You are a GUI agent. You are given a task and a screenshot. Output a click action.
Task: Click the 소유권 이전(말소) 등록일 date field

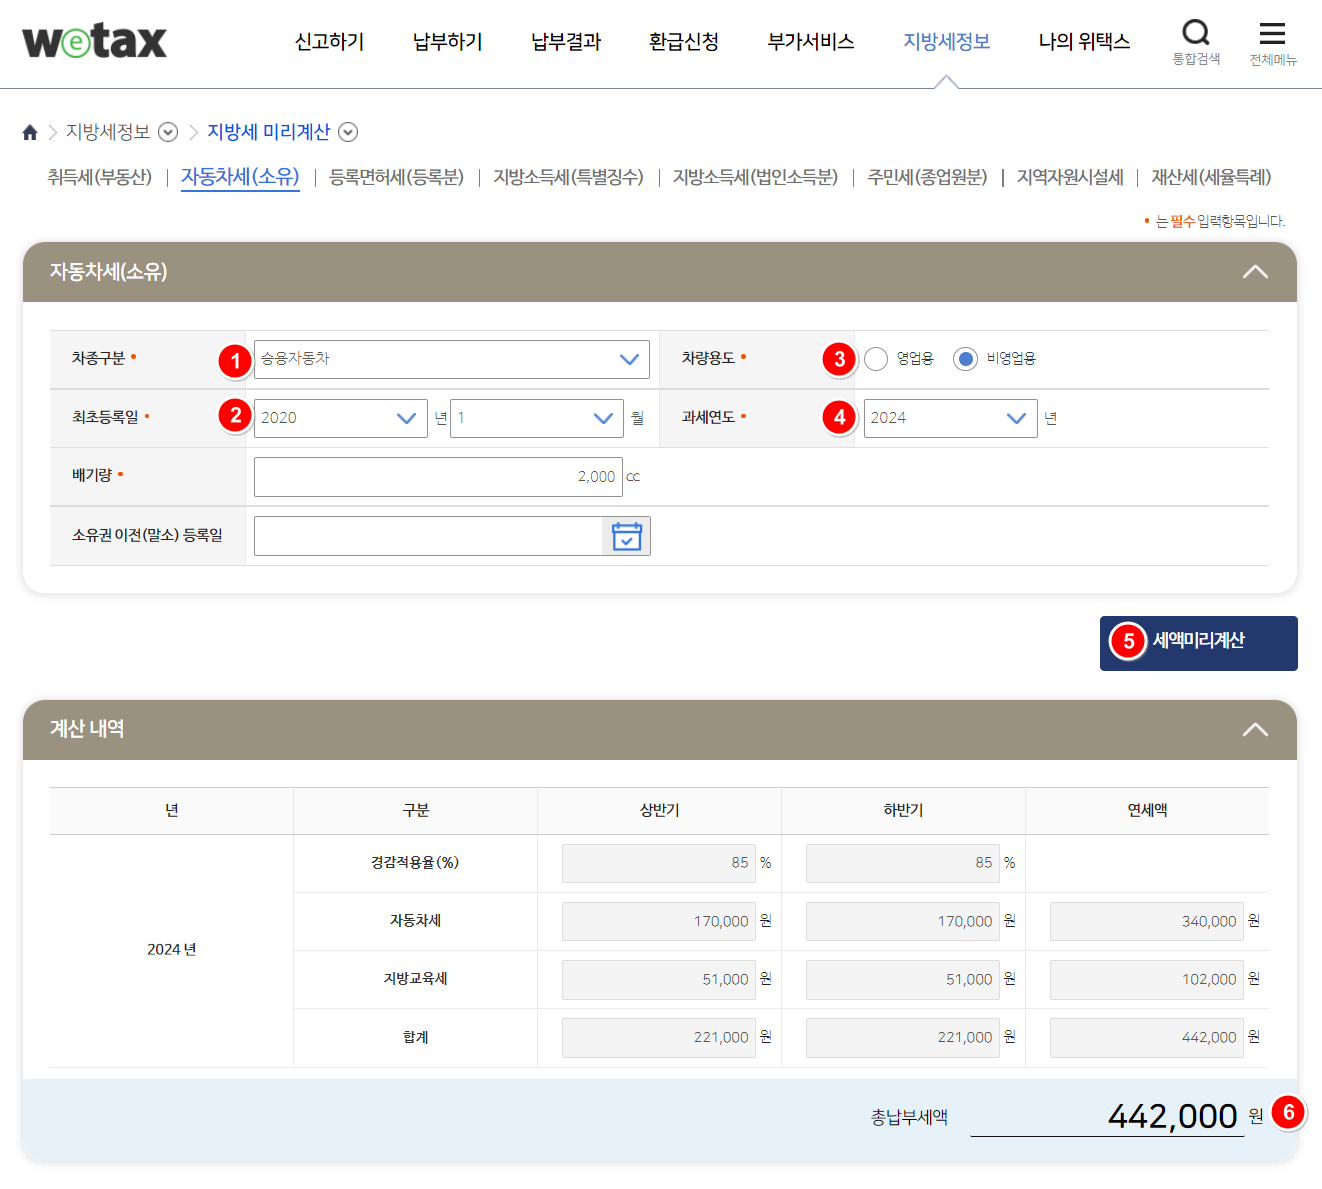click(429, 536)
